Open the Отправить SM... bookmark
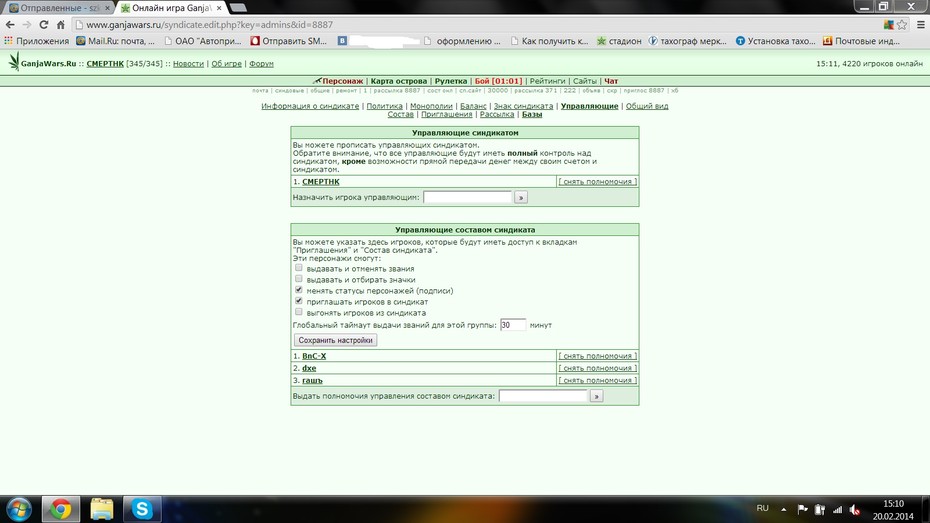The height and width of the screenshot is (523, 930). [289, 41]
